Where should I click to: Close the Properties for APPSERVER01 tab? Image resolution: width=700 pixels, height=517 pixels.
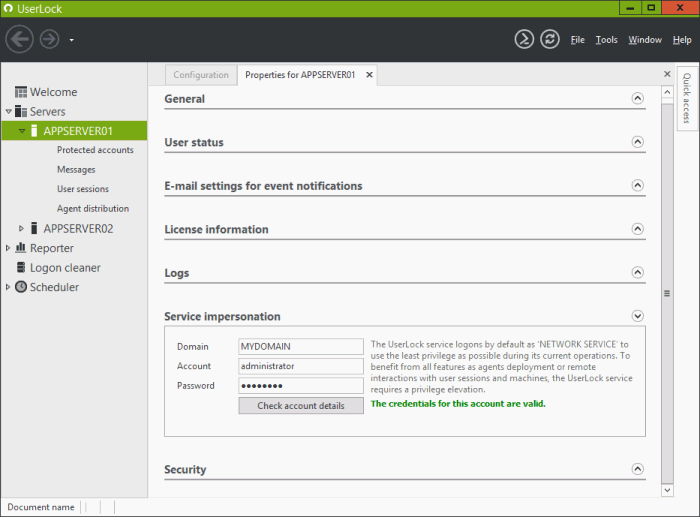coord(369,75)
